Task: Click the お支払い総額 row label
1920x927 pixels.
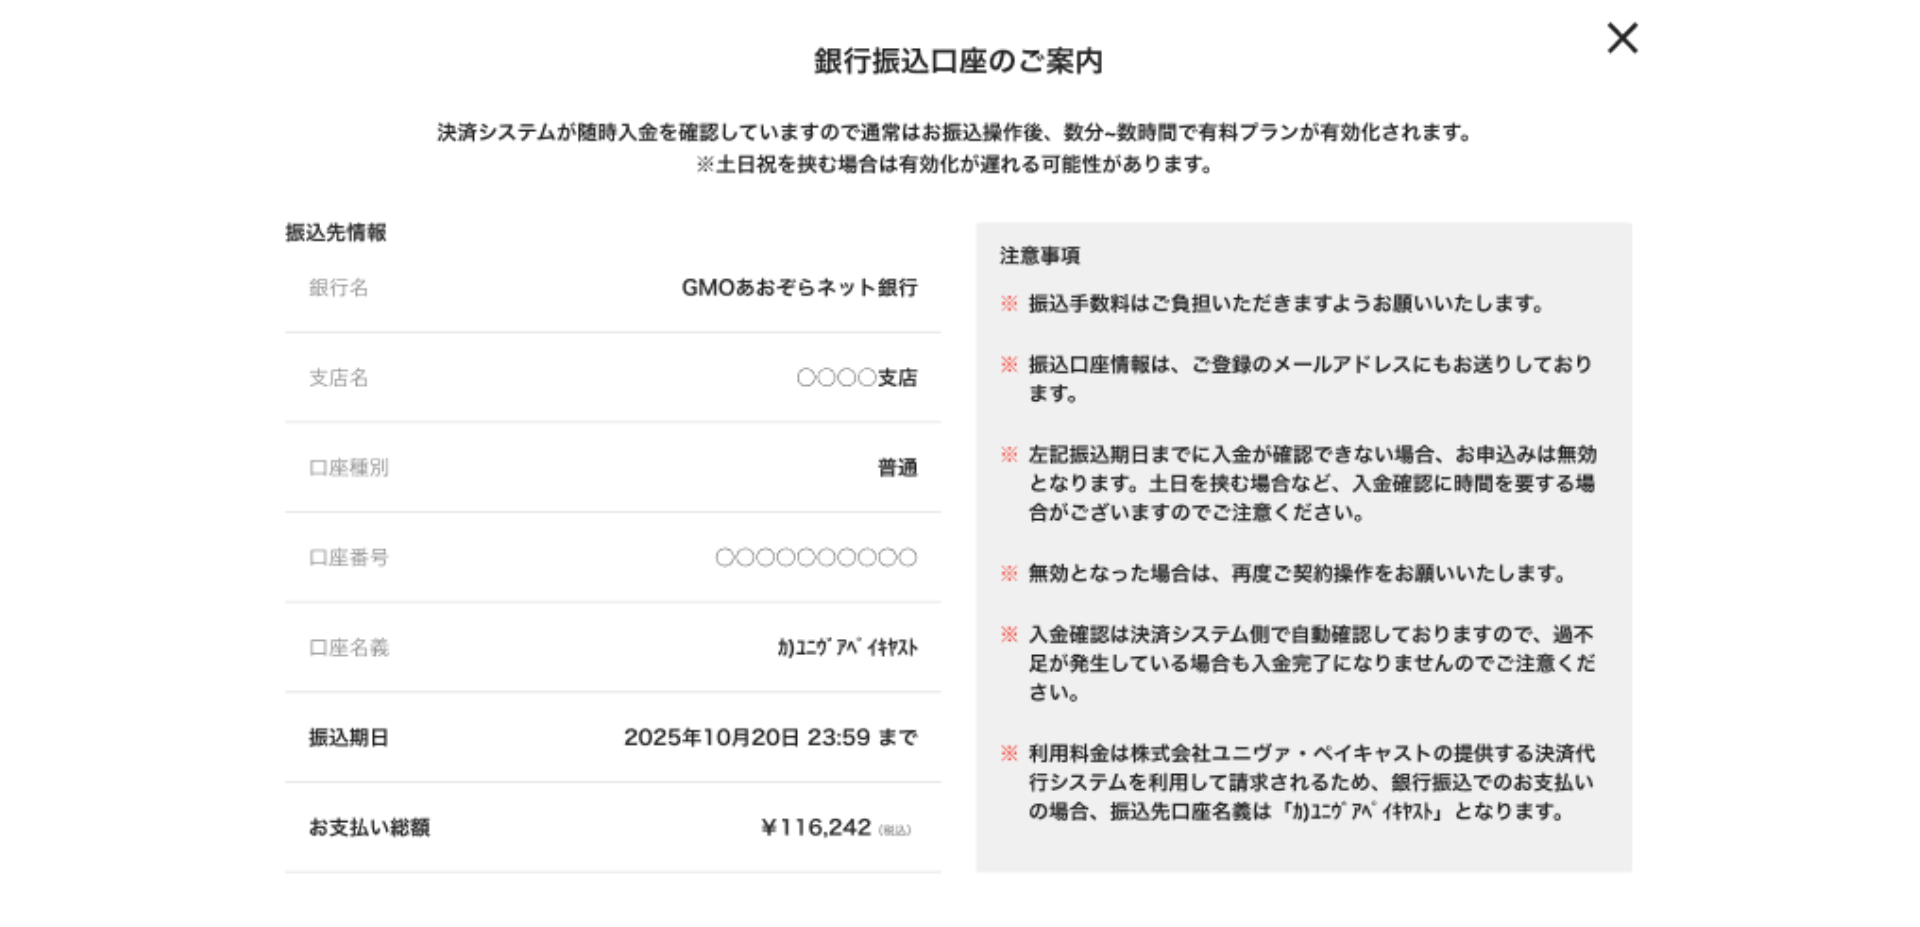Action: click(369, 828)
